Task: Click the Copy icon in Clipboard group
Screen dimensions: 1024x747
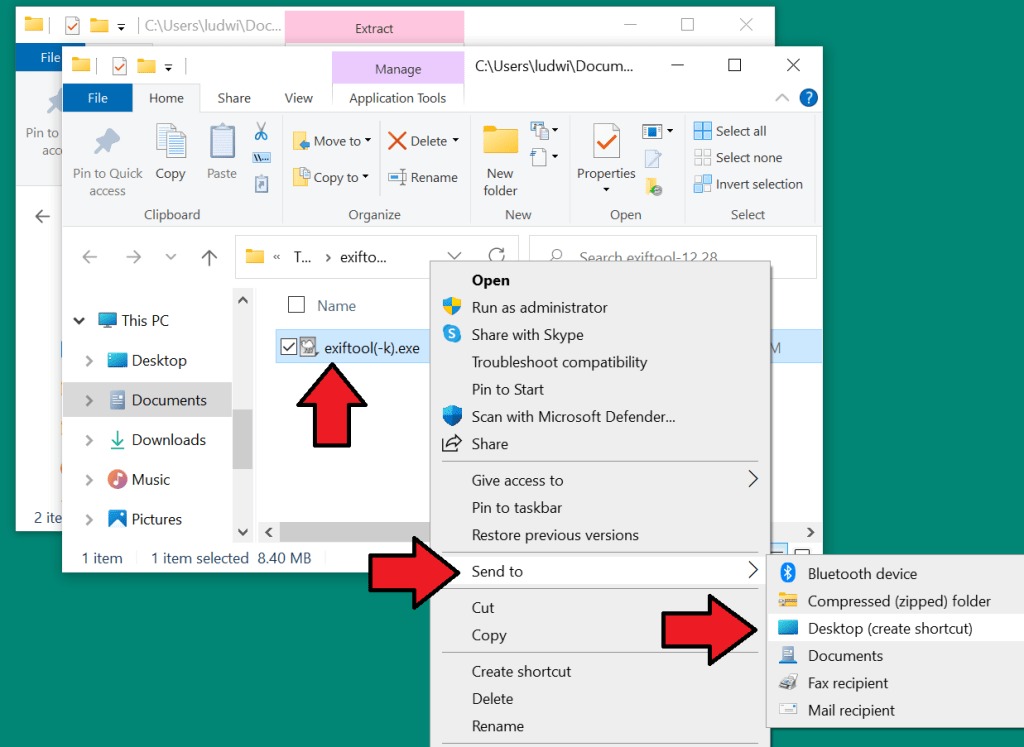Action: (170, 143)
